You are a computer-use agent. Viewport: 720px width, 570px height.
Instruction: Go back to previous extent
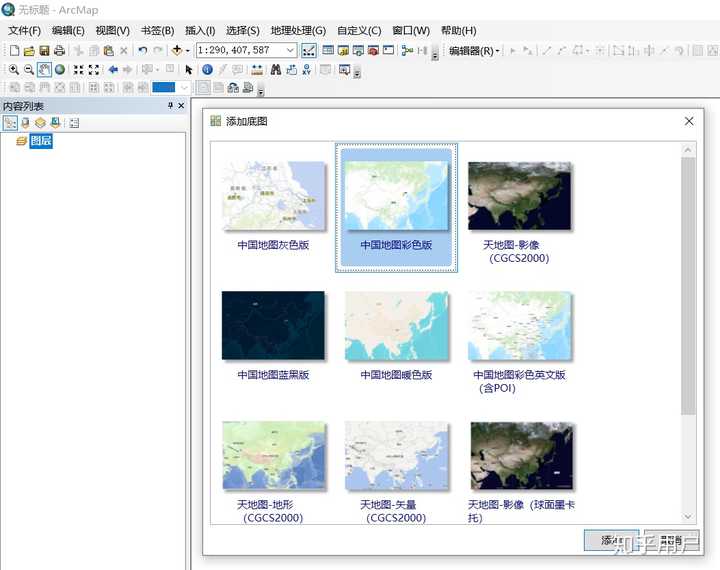coord(113,70)
